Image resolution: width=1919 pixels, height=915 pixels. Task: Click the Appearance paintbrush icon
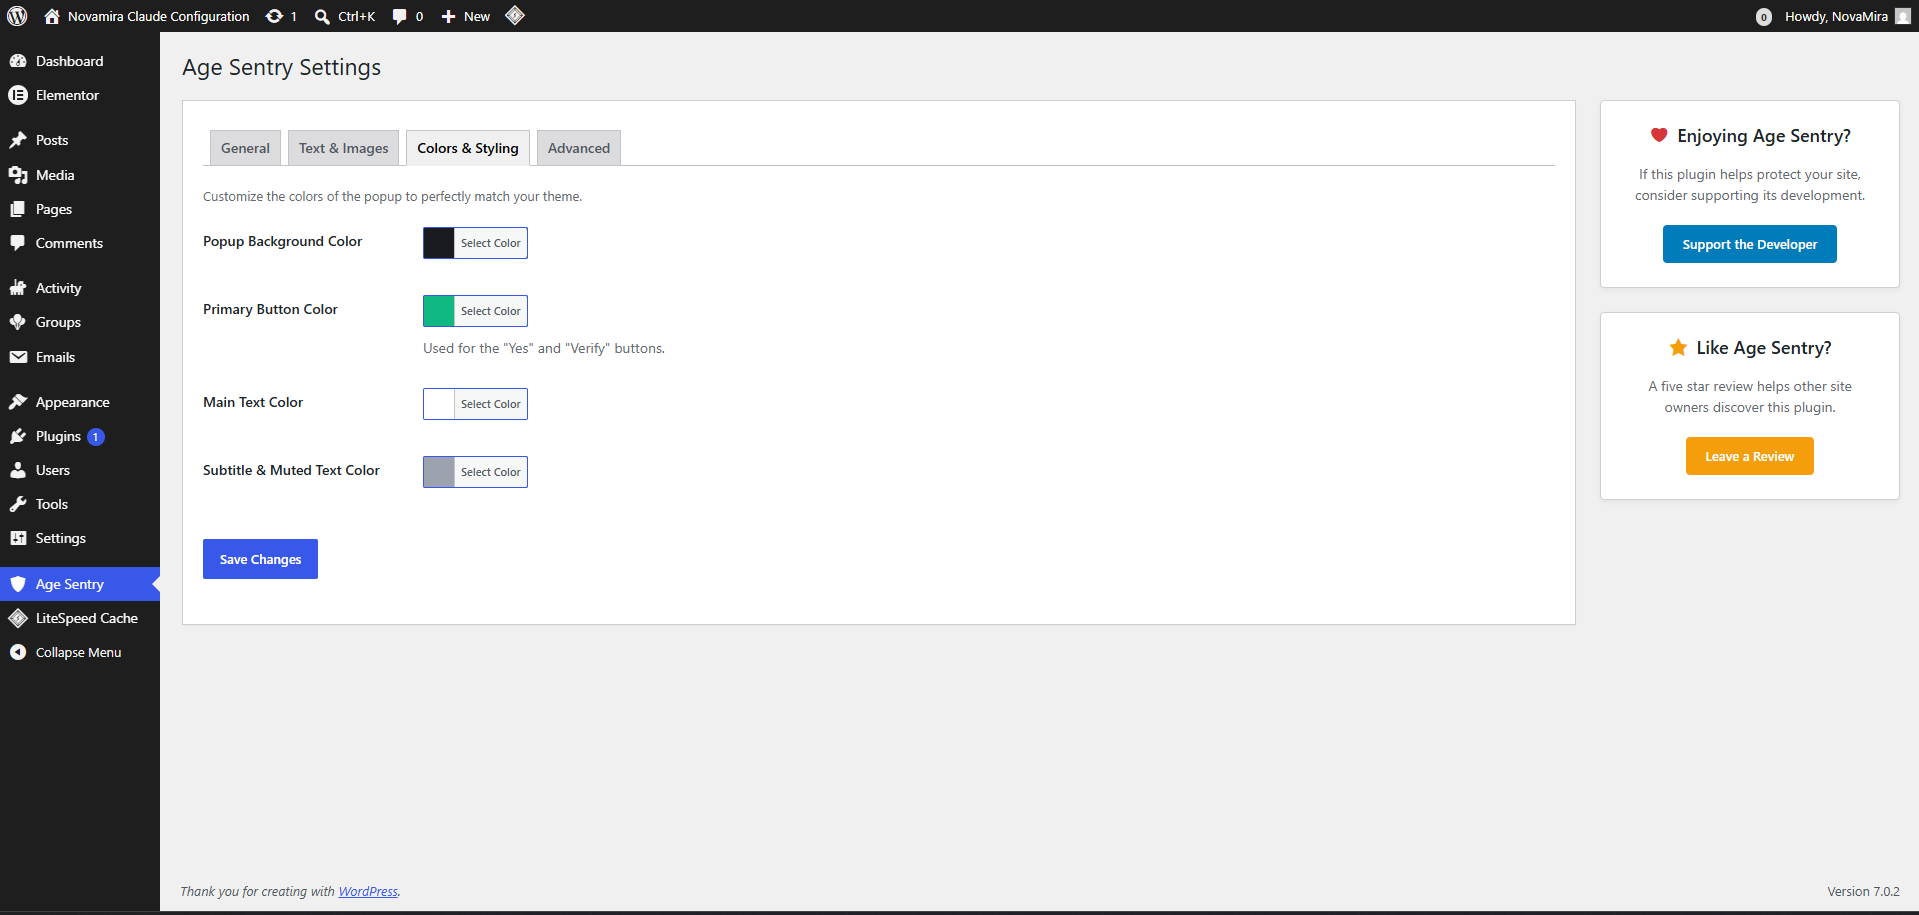[x=18, y=402]
